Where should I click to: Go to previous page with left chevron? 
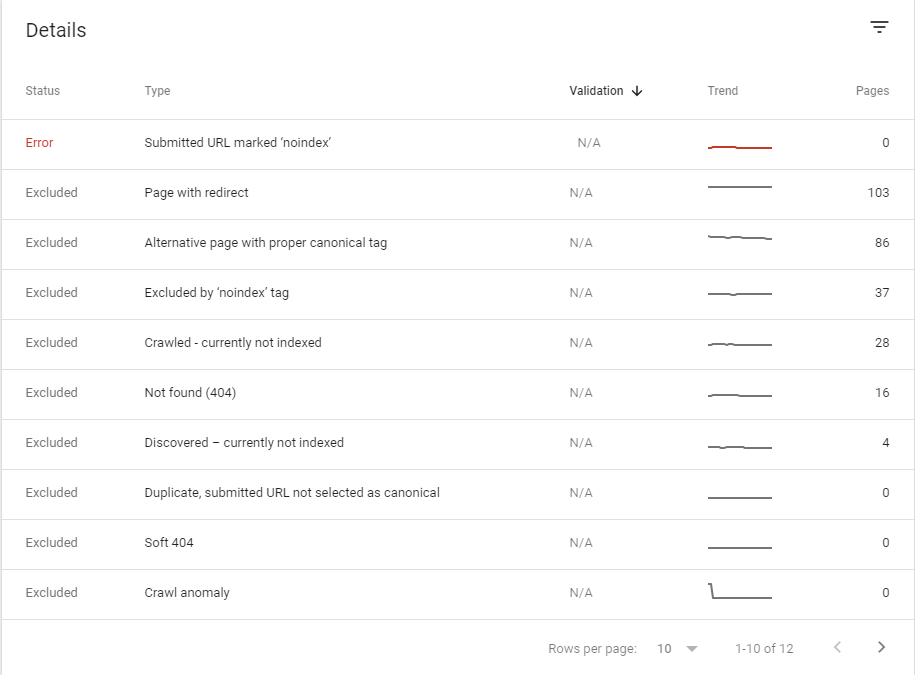click(x=837, y=647)
